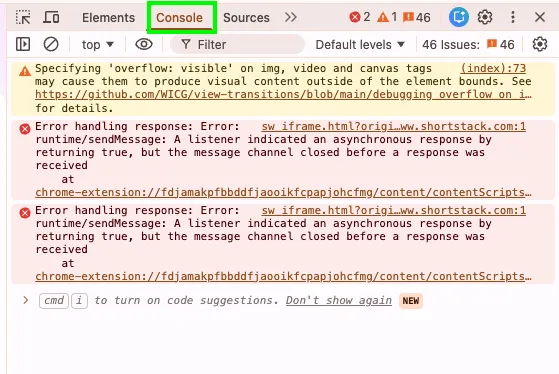Open the second chrome-extension contentScripts link
559x374 pixels.
tap(283, 277)
